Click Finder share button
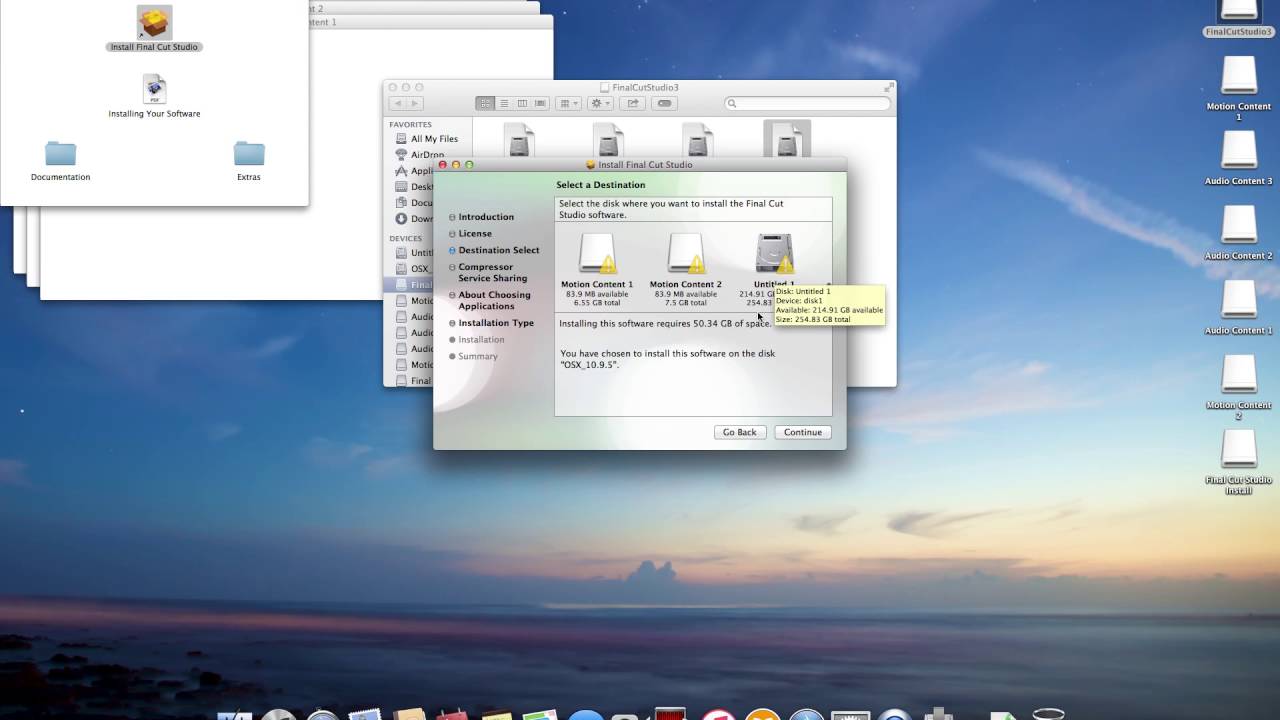 pyautogui.click(x=632, y=103)
